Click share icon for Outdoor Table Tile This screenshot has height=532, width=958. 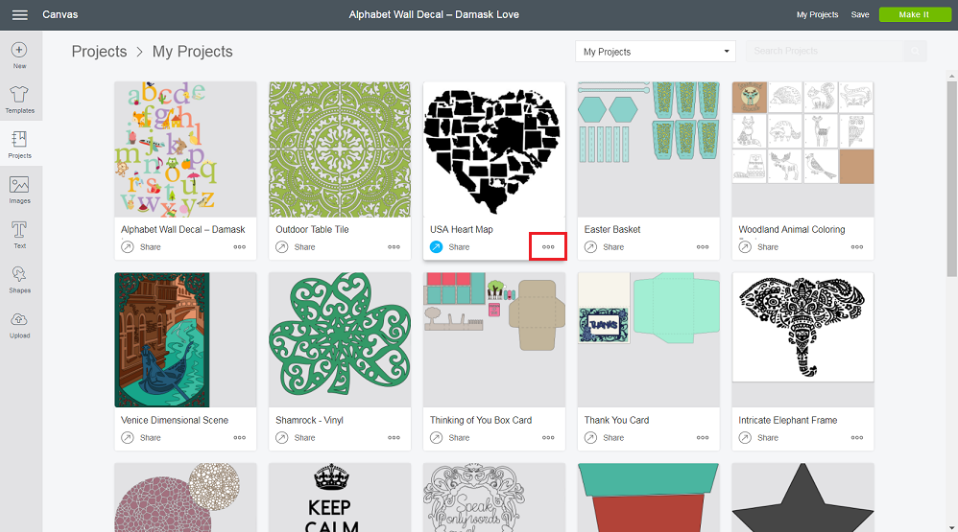point(282,247)
